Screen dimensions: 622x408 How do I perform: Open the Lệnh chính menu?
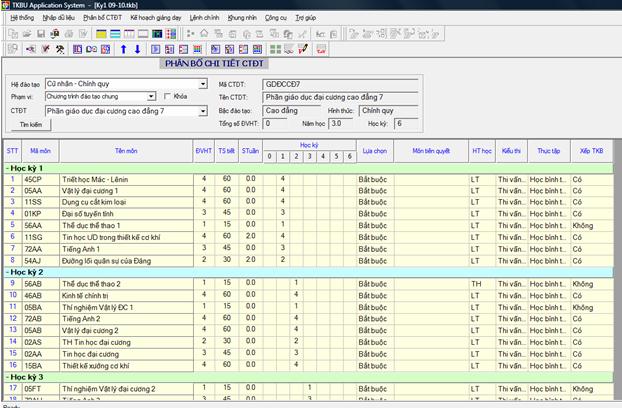pyautogui.click(x=205, y=18)
